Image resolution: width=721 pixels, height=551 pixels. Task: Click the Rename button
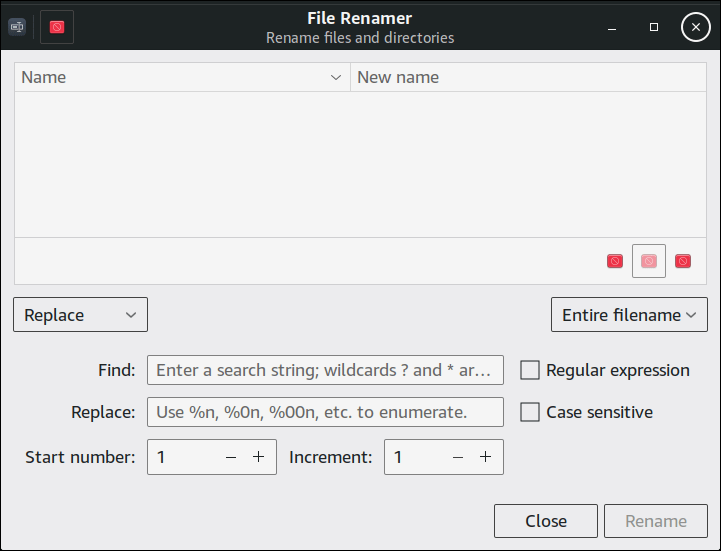pos(656,521)
